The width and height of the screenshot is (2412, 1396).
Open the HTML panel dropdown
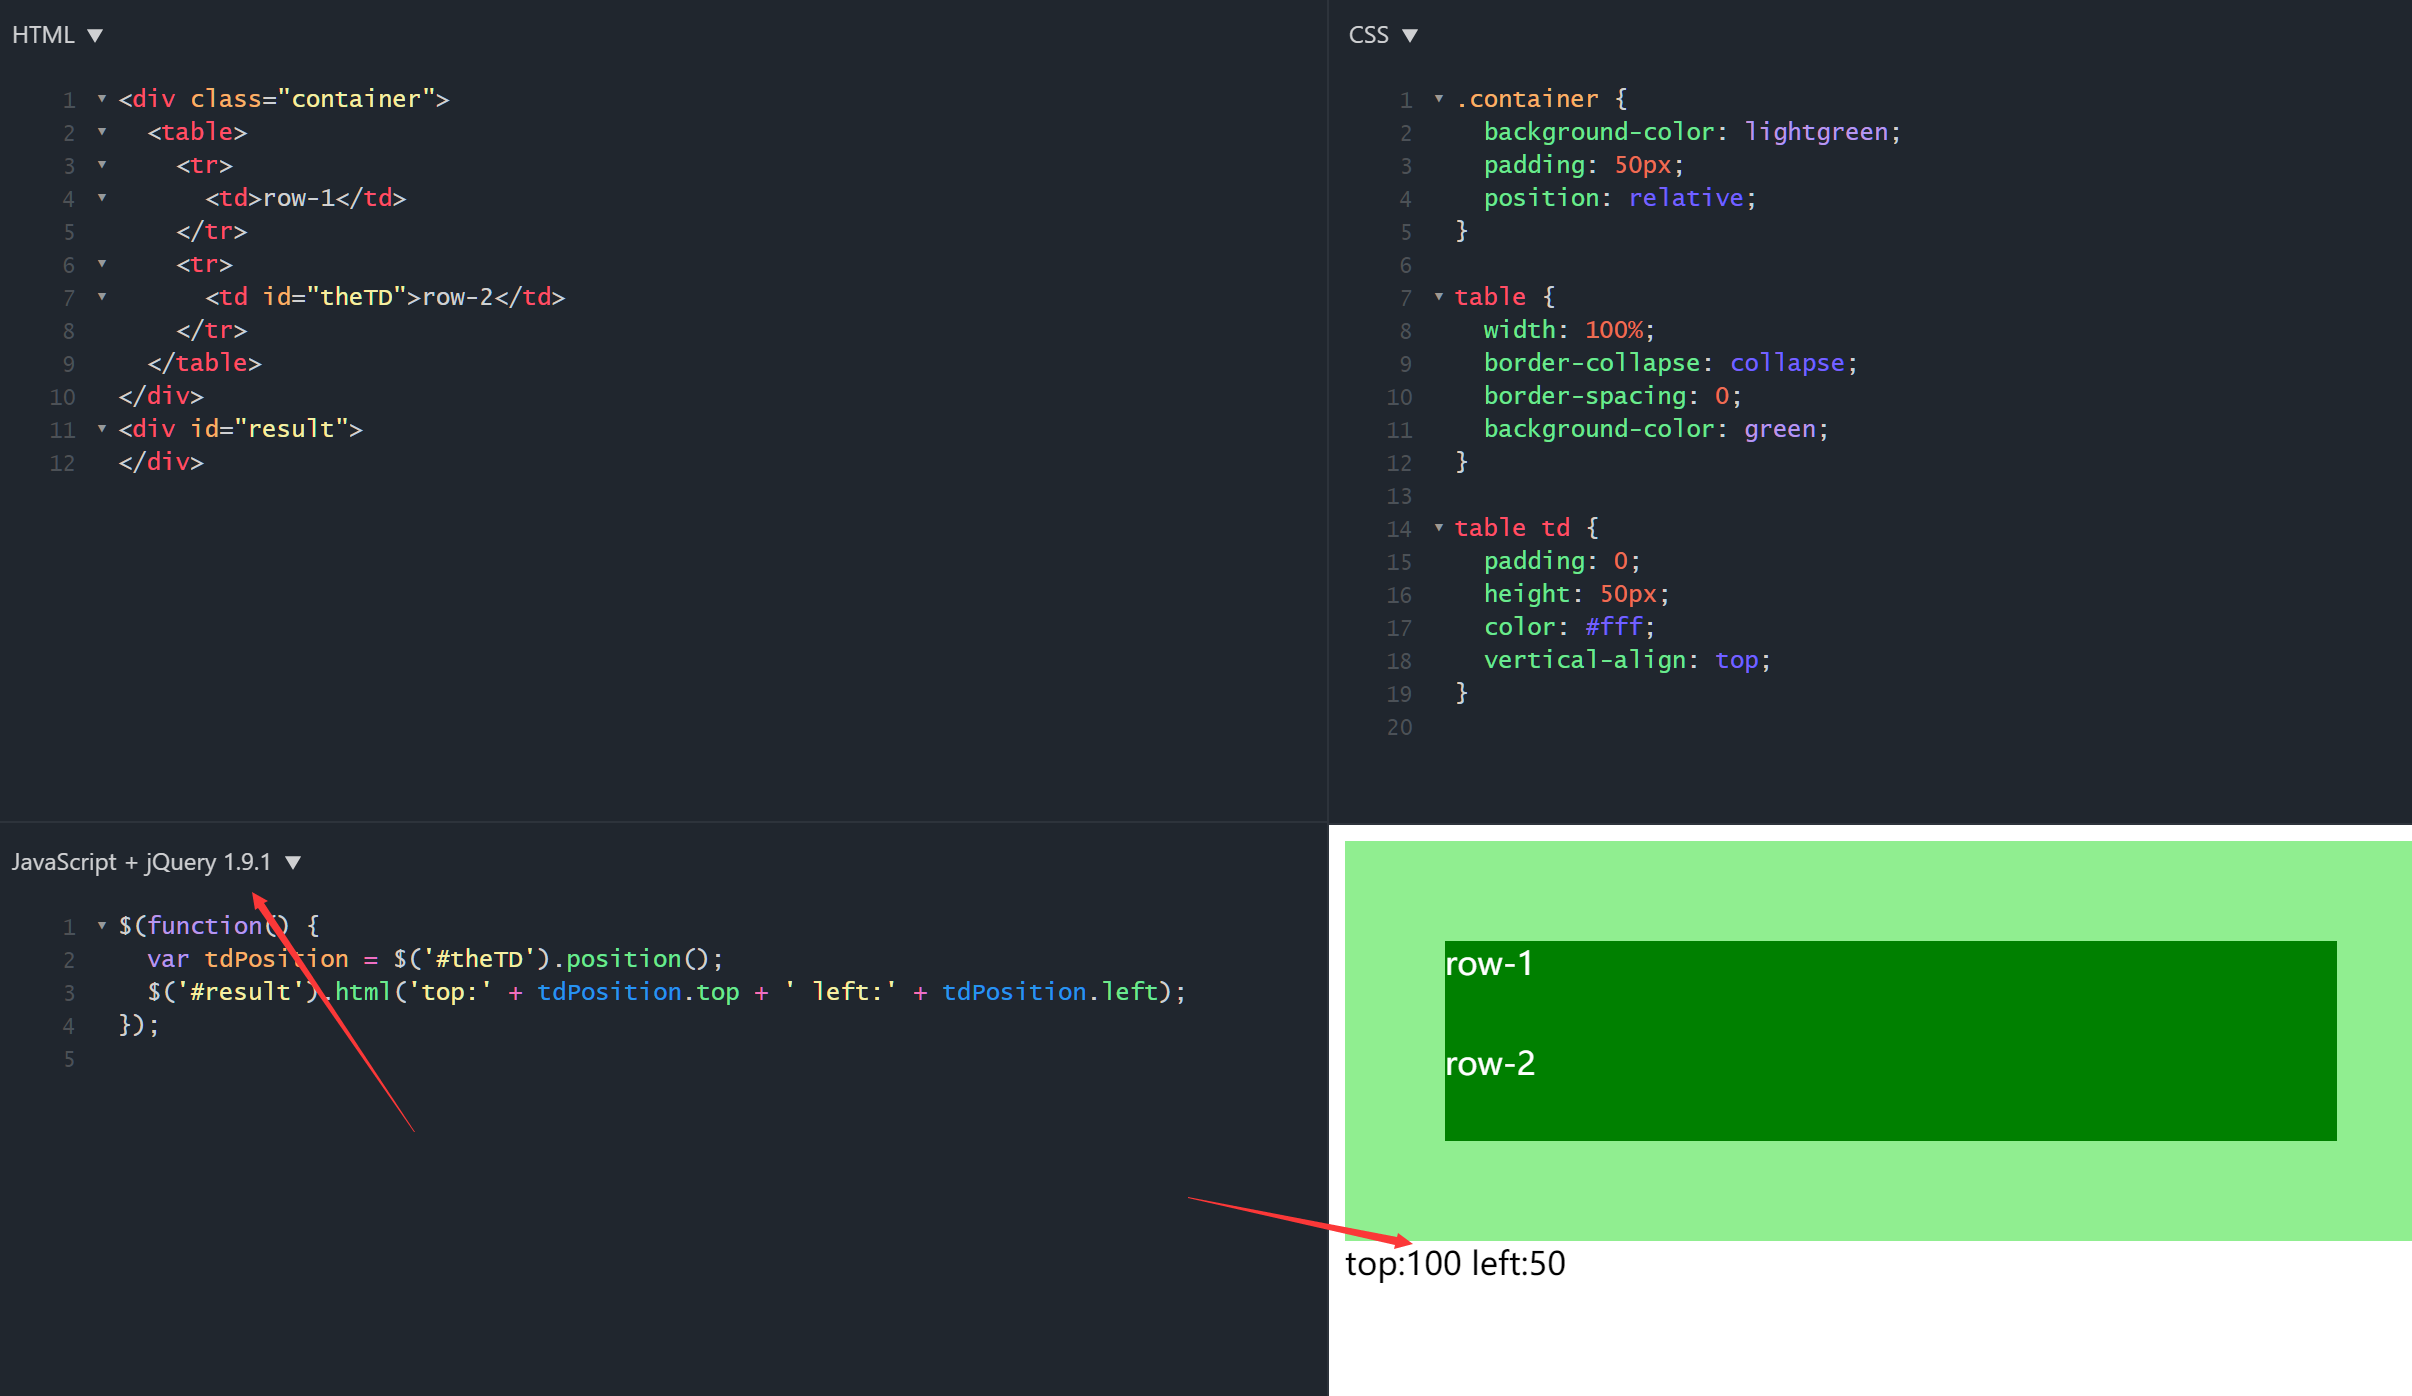tap(57, 35)
